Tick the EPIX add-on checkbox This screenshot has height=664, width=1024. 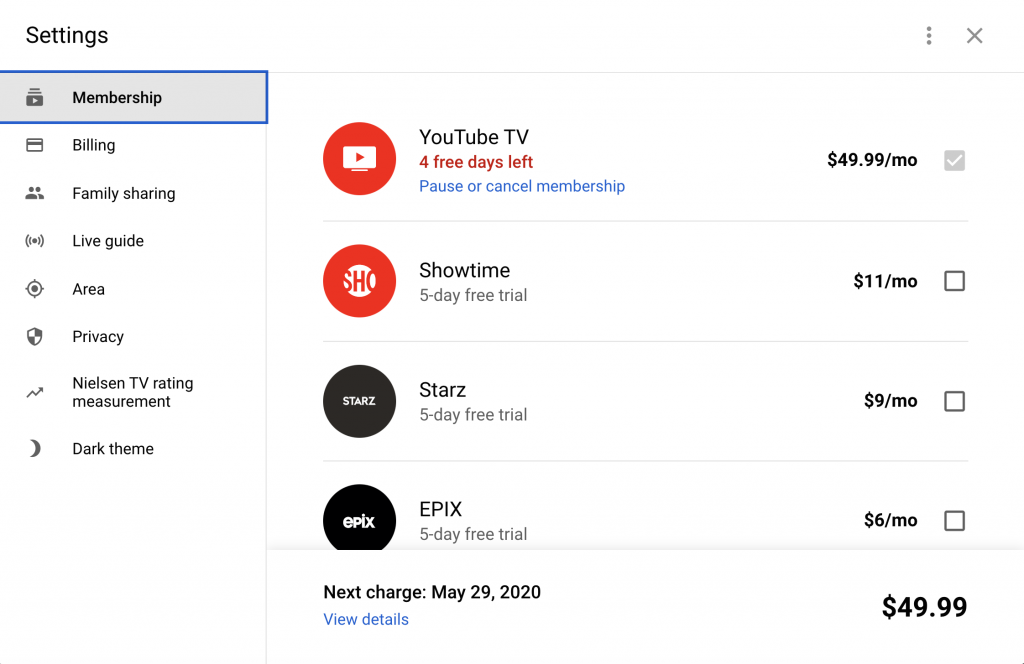[954, 520]
